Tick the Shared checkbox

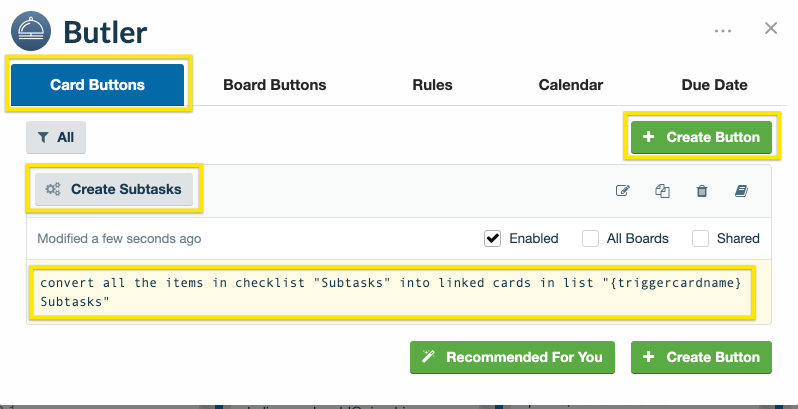click(x=700, y=239)
